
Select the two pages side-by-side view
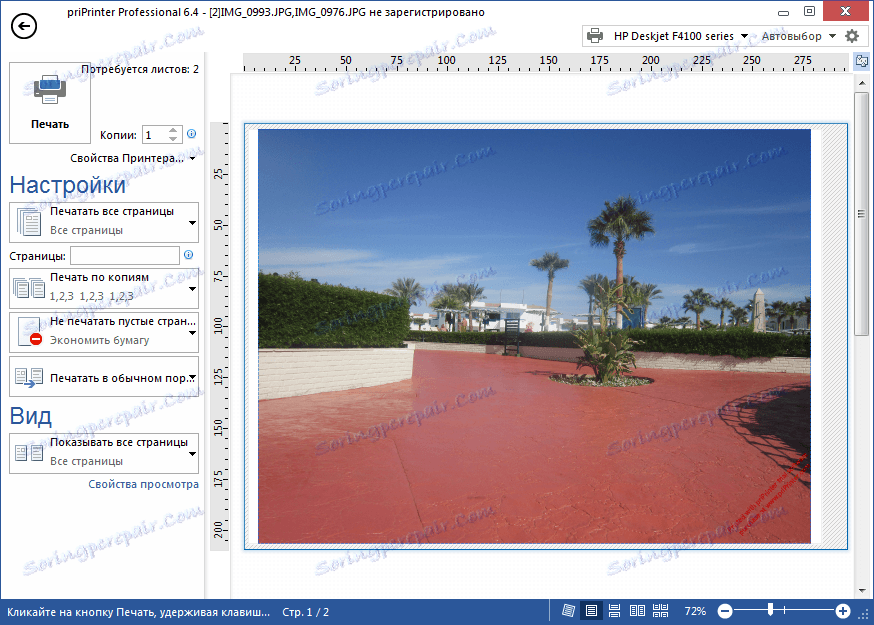point(637,611)
